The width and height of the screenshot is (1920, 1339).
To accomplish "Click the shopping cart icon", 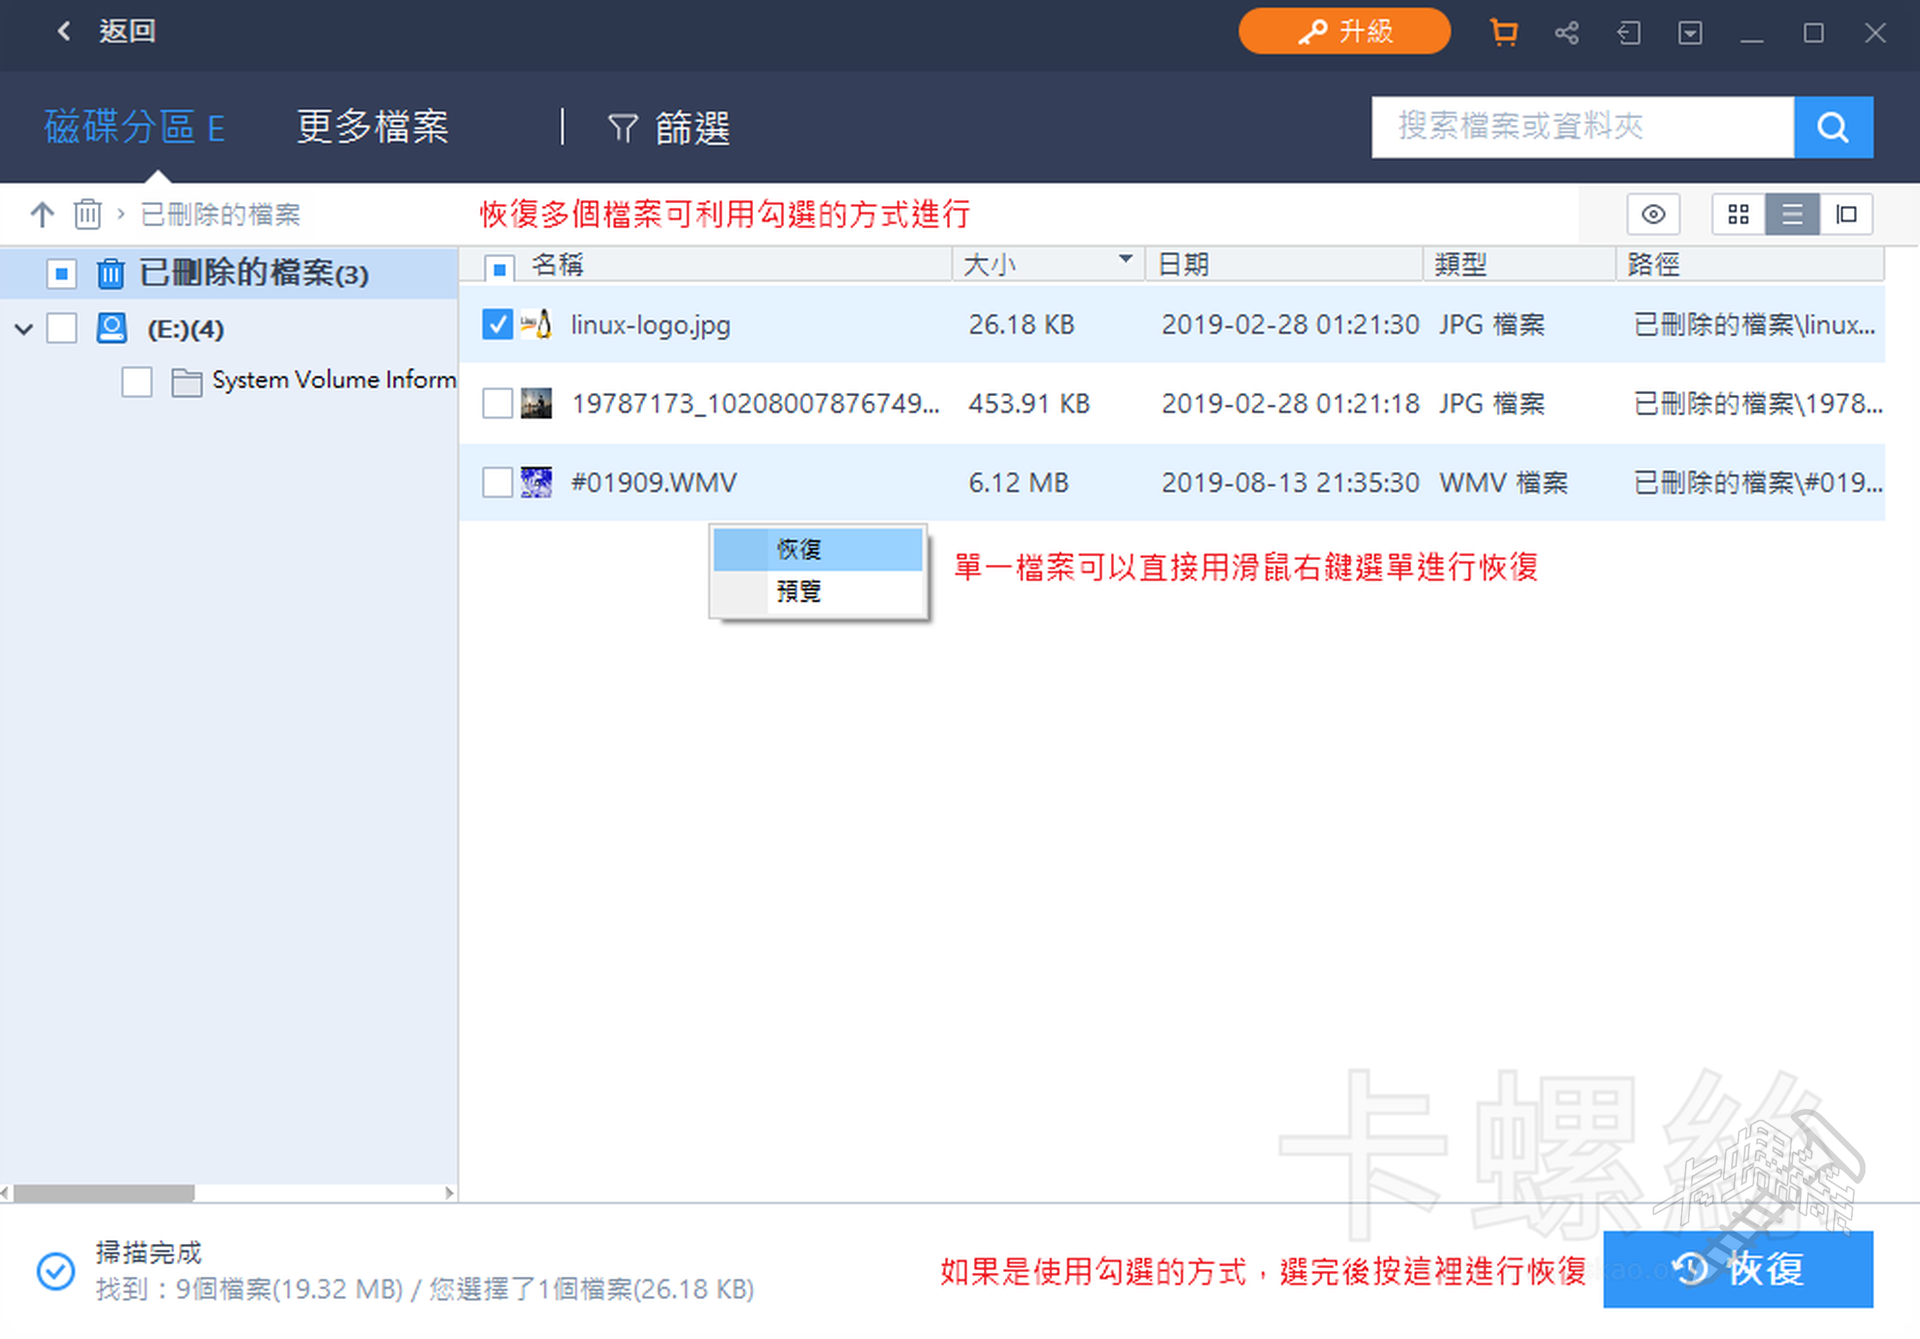I will pyautogui.click(x=1503, y=32).
